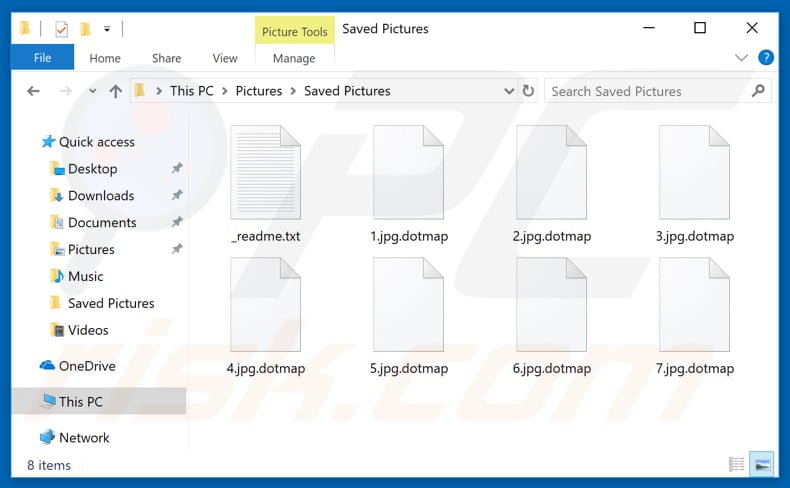
Task: Select the 3.jpg.dotmap file icon
Action: (x=695, y=172)
